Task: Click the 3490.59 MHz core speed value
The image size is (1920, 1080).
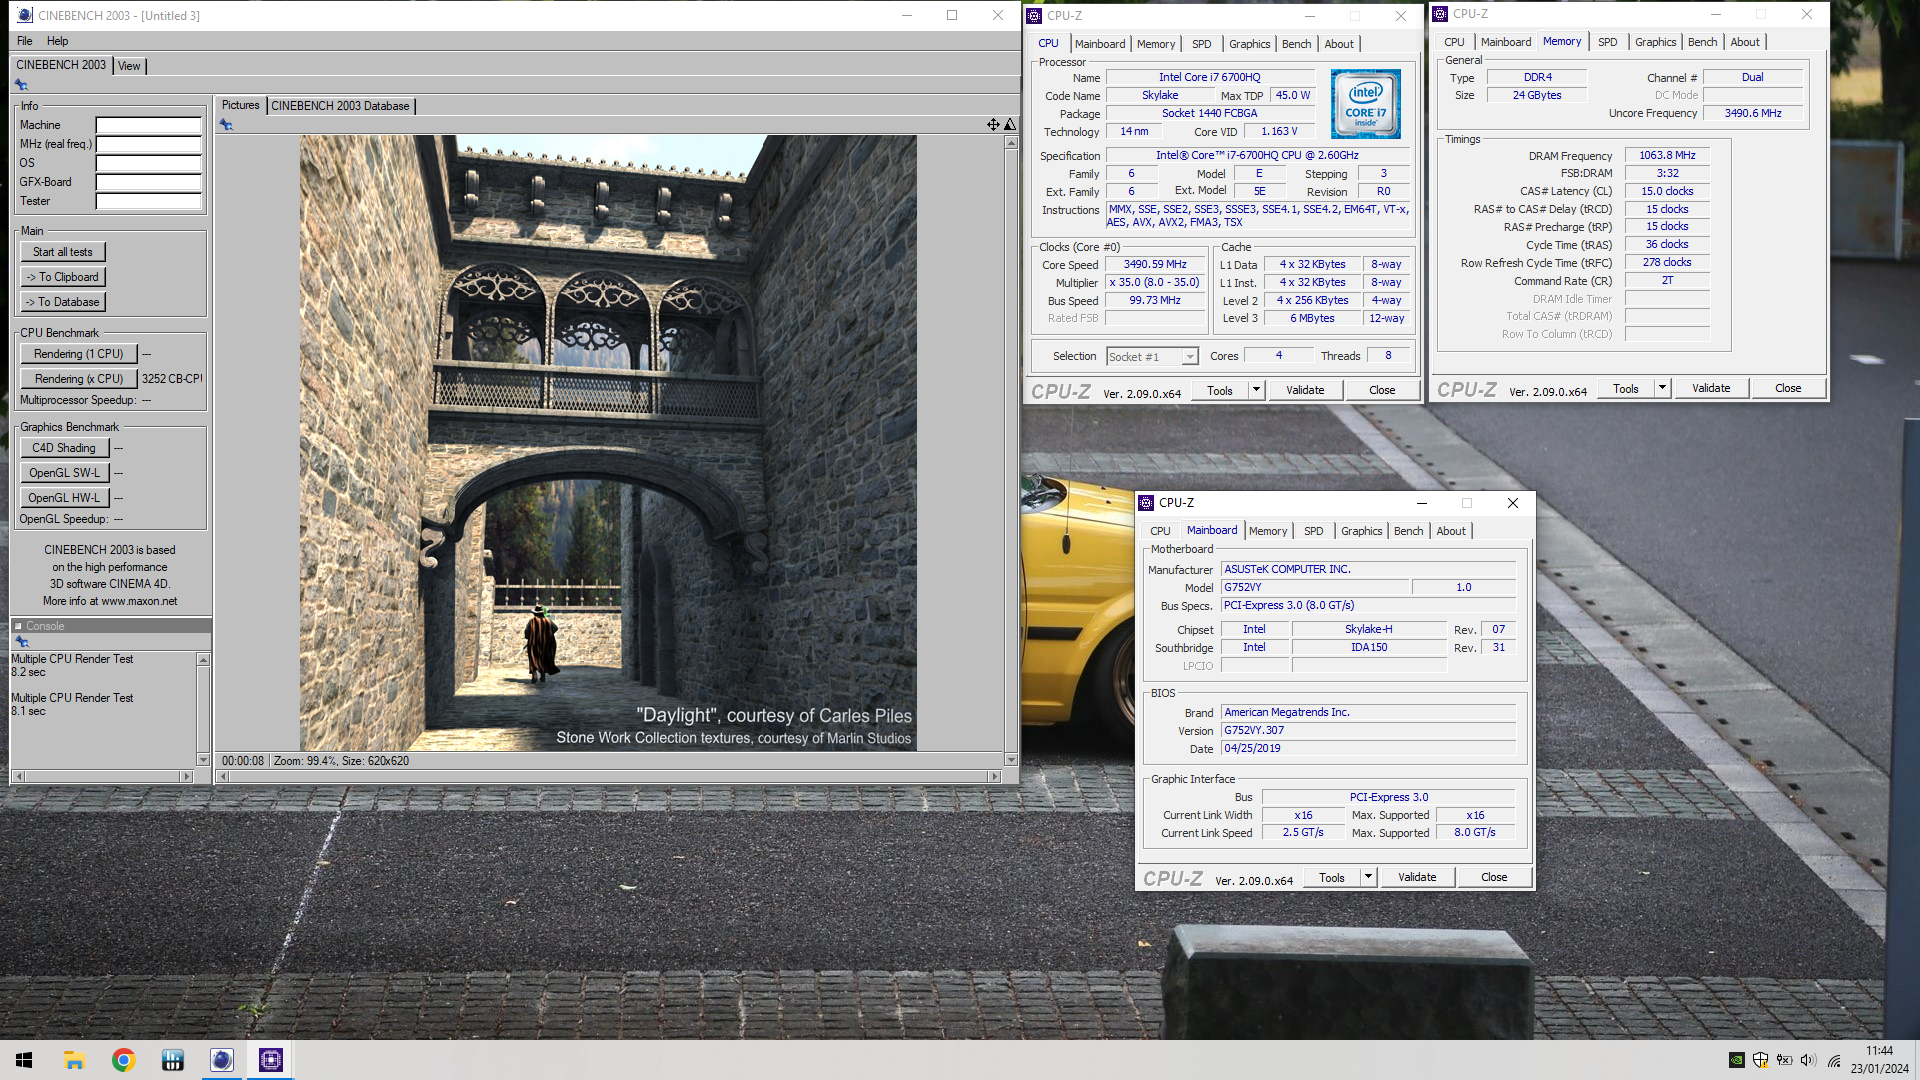Action: click(x=1155, y=264)
